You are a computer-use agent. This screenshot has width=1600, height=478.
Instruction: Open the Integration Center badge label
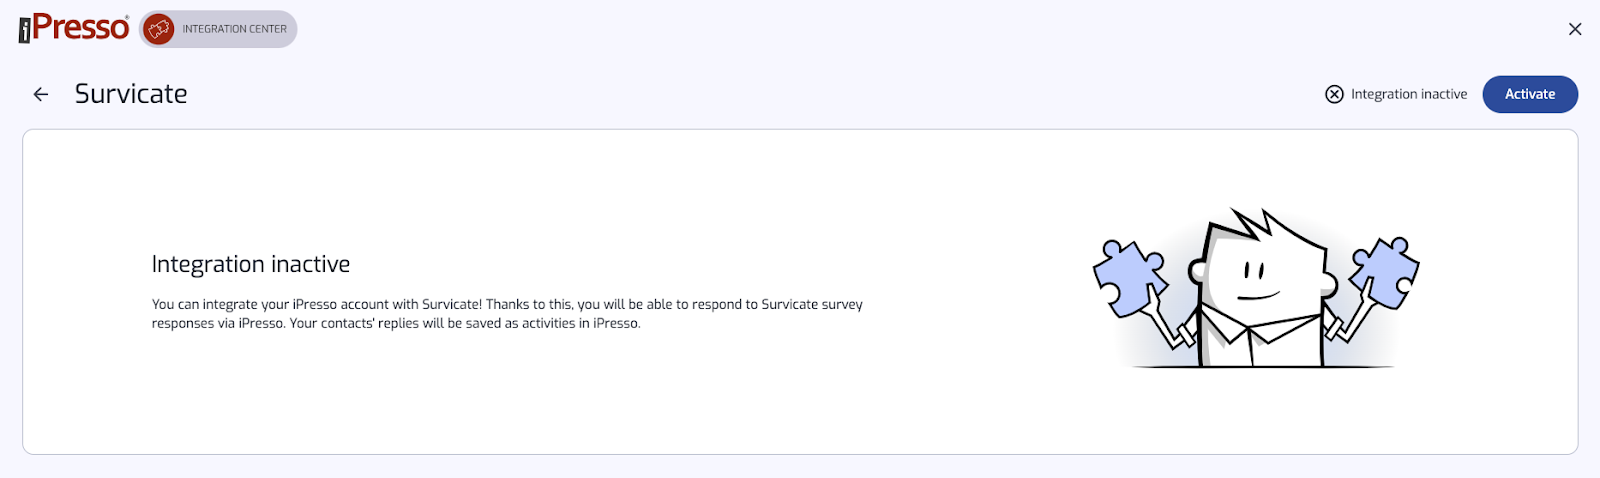coord(234,29)
